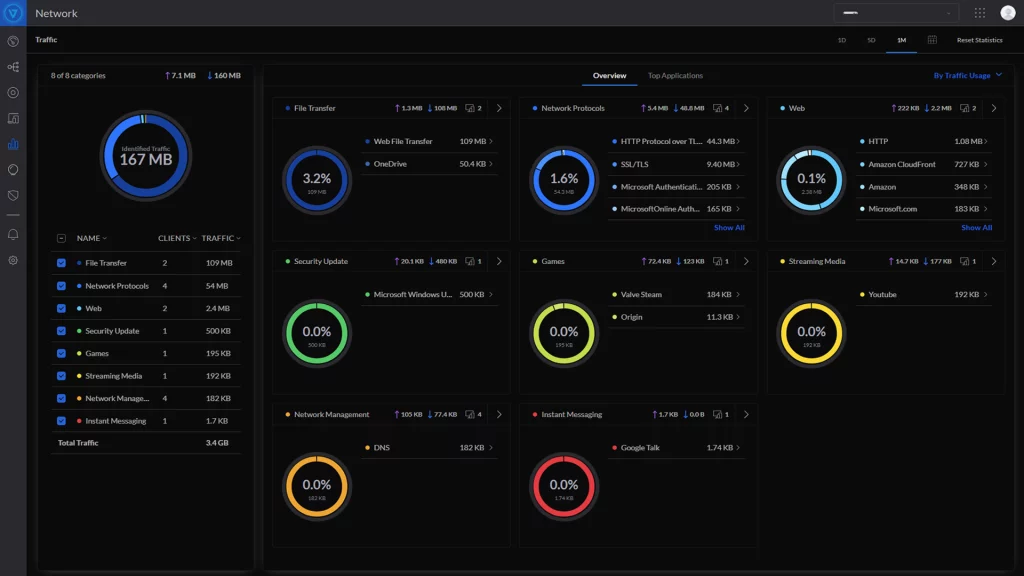The image size is (1024, 576).
Task: Open the Dashboard icon in the left sidebar
Action: click(13, 42)
